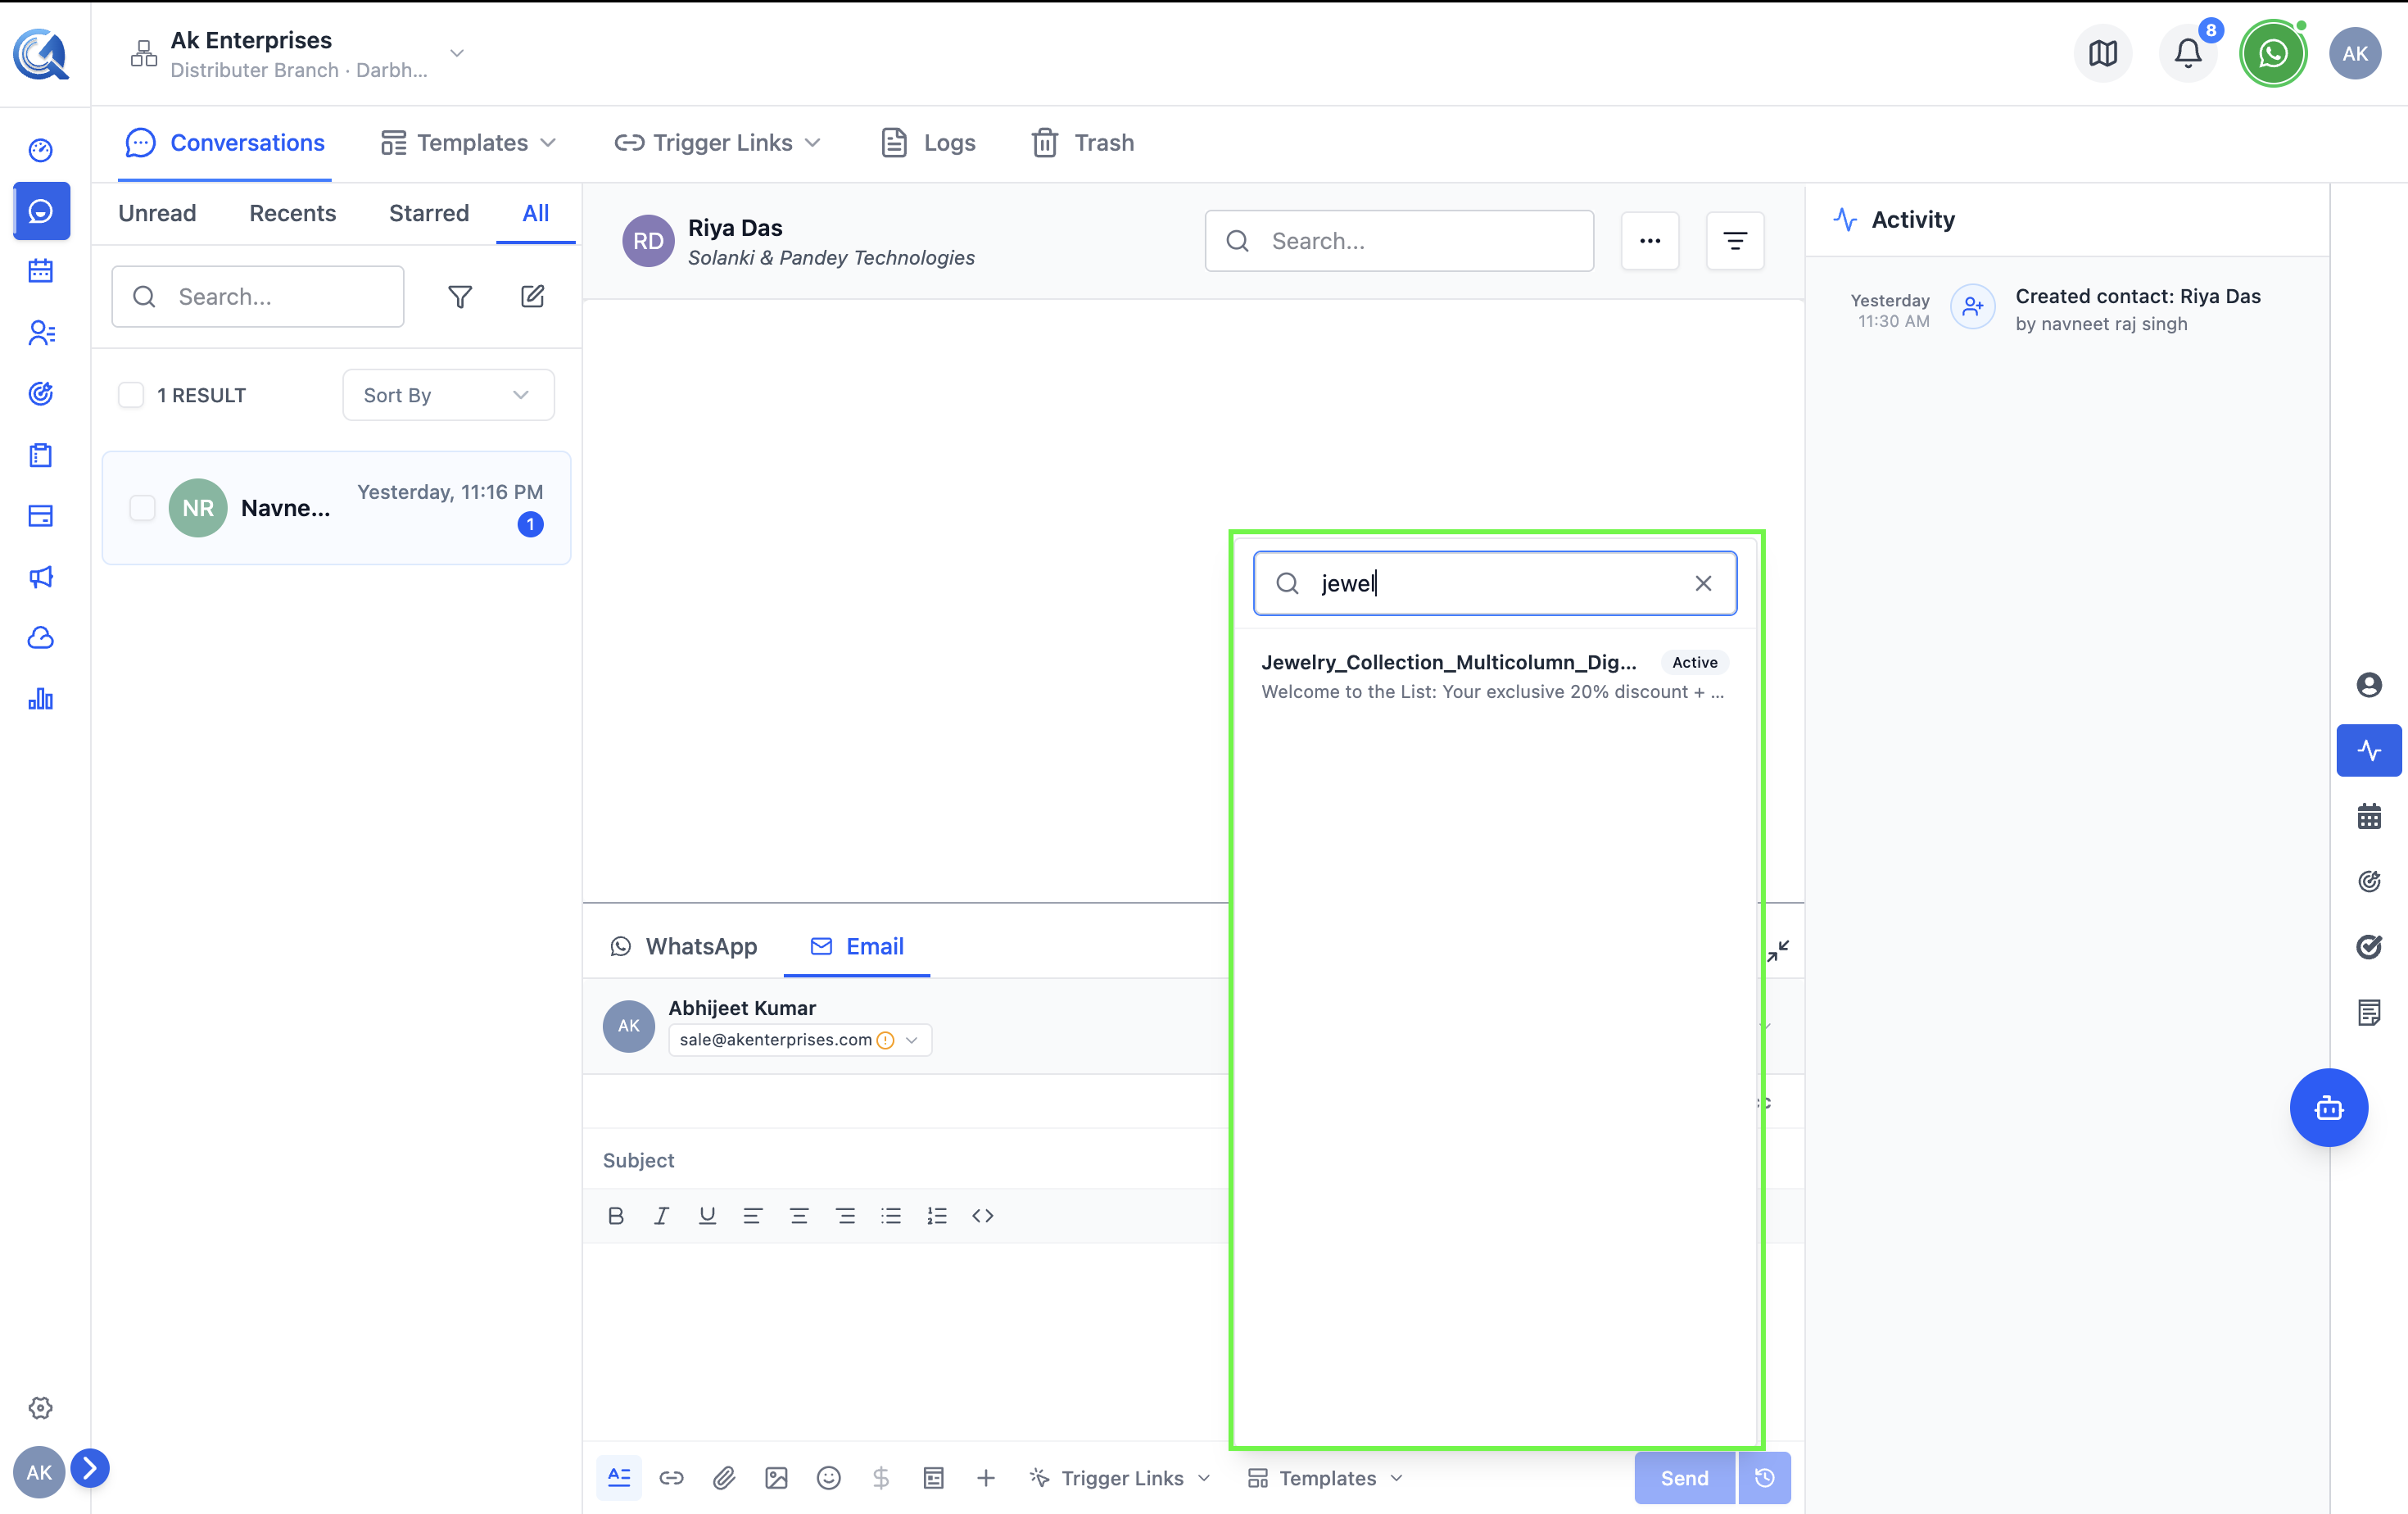Expand the Templates menu in top navigation
2408x1514 pixels.
coord(469,143)
